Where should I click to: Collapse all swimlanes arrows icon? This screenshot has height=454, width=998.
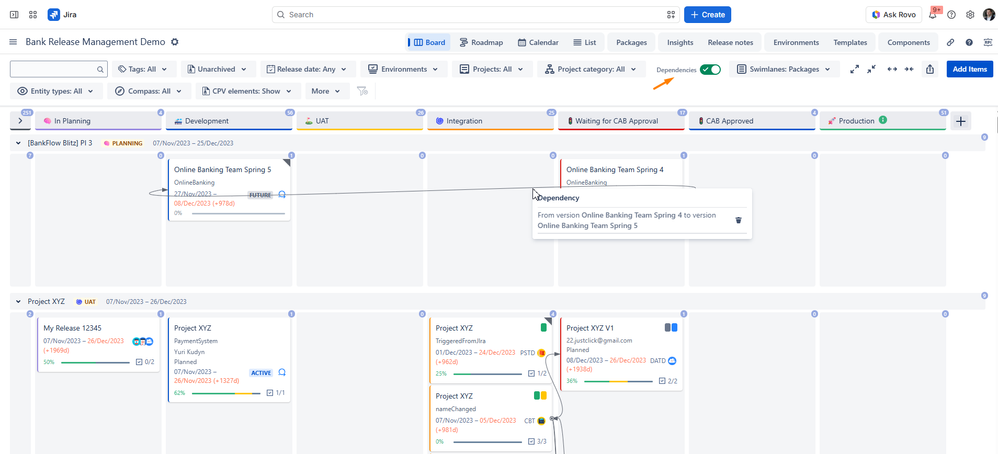(872, 69)
